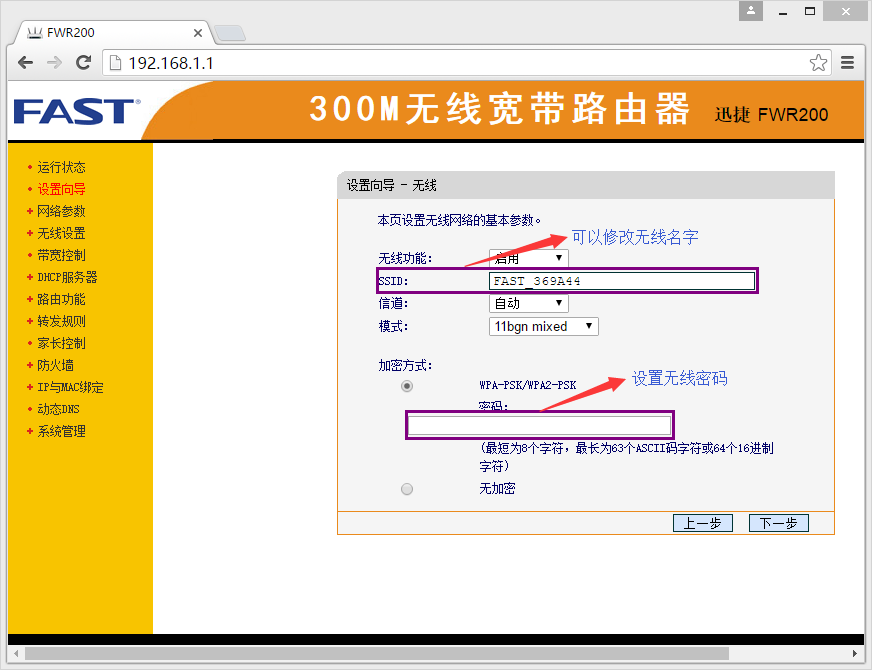Open 运行状态 in the sidebar

click(61, 167)
